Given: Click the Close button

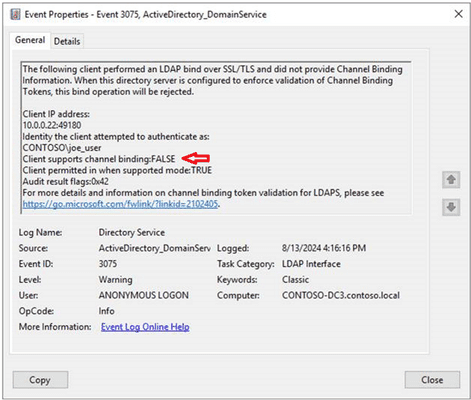Looking at the screenshot, I should pyautogui.click(x=432, y=380).
